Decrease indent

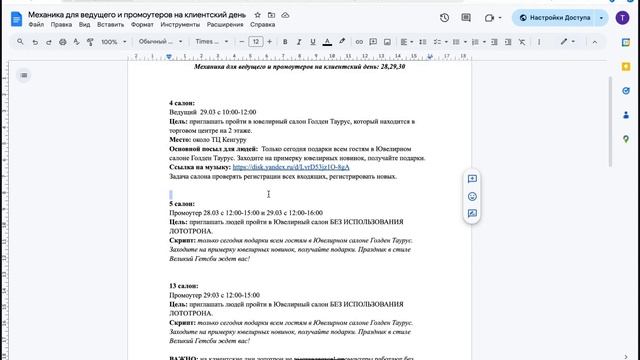494,42
